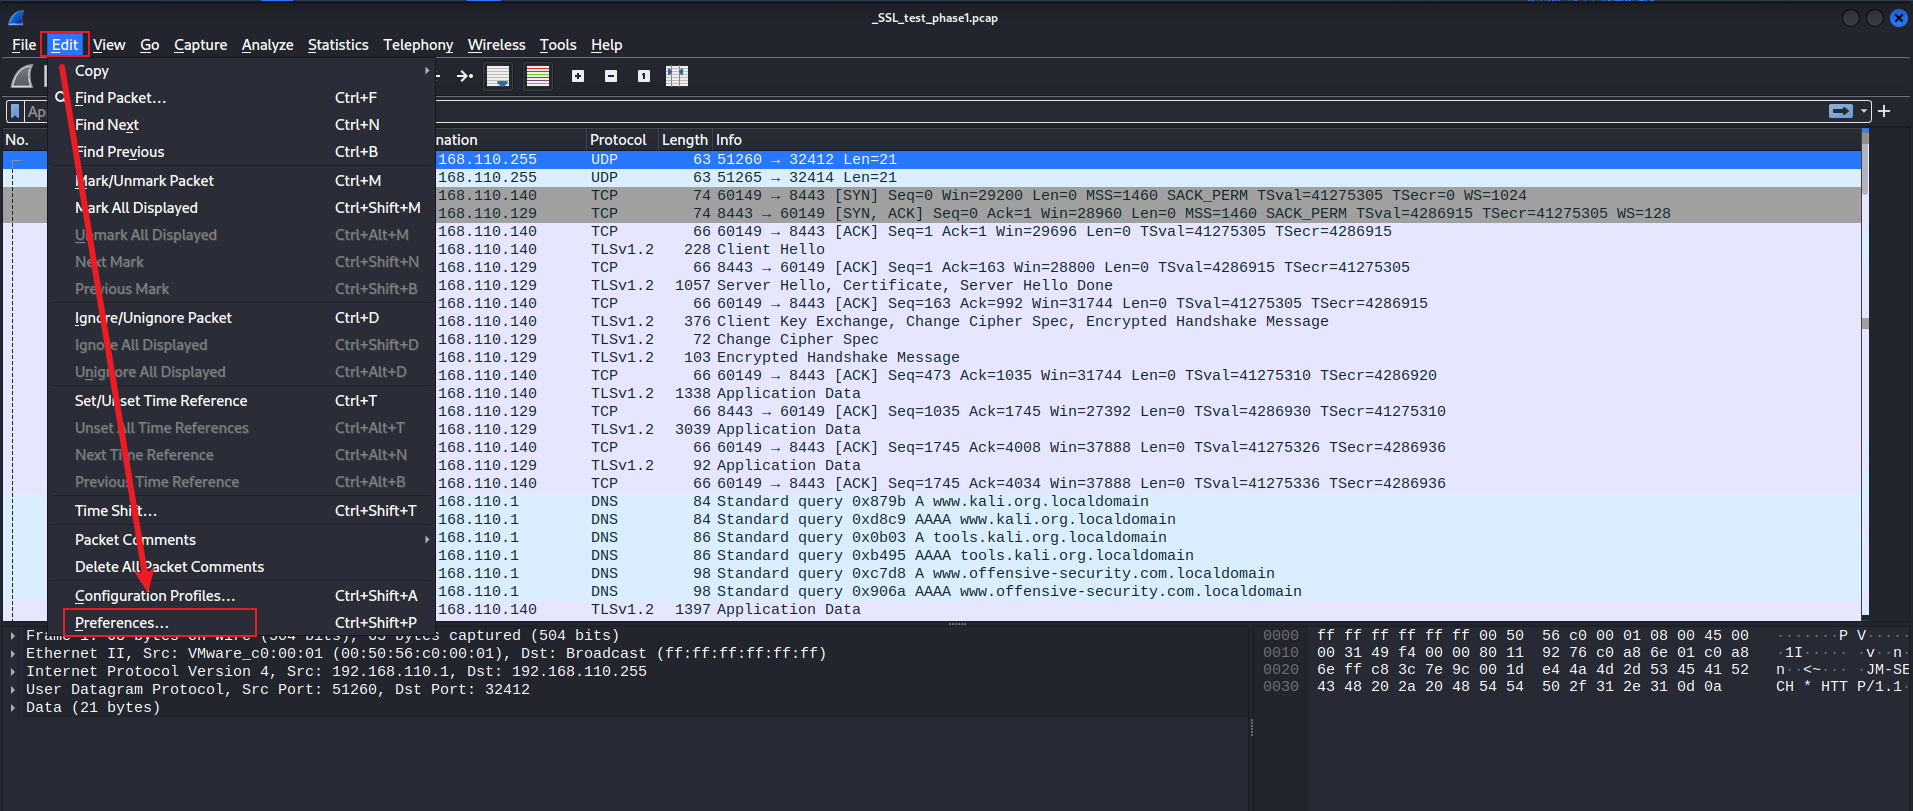Image resolution: width=1913 pixels, height=811 pixels.
Task: Select Server Hello, Certificate packet row
Action: (x=1148, y=285)
